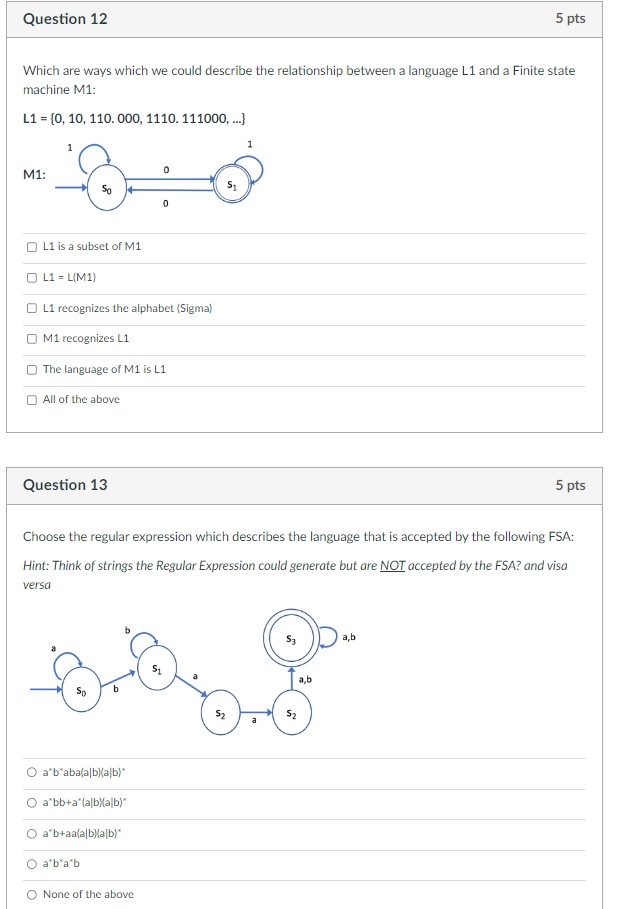Select the a*bb+a*(a|b)(a|b)* answer

click(x=30, y=801)
